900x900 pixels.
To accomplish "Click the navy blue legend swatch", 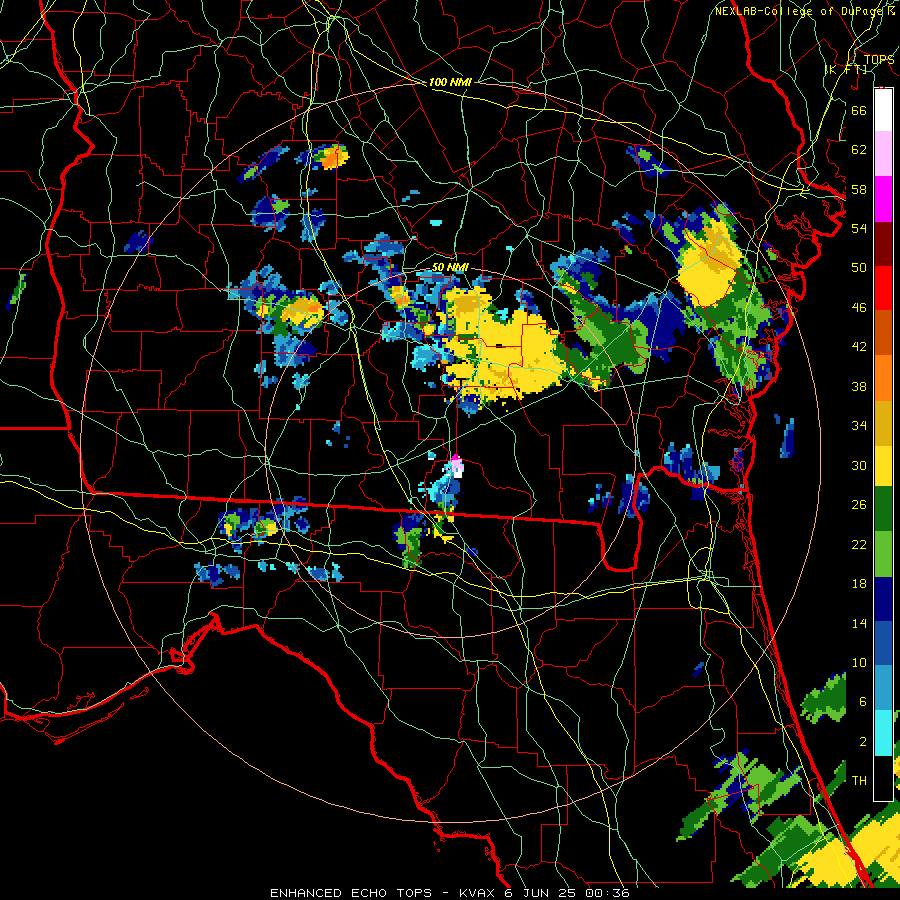I will 883,599.
